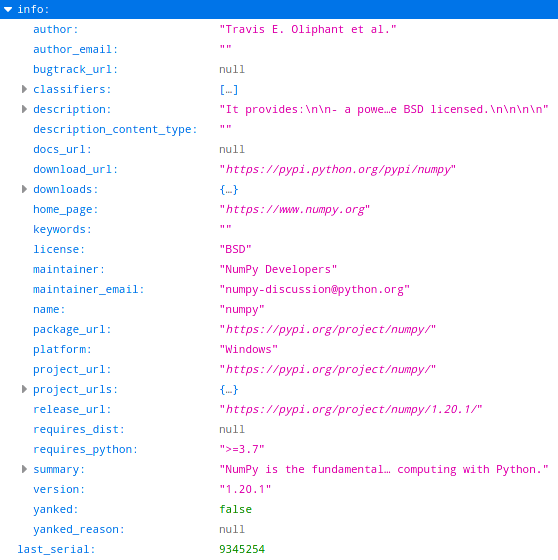Select the project_urls key label

coord(75,389)
